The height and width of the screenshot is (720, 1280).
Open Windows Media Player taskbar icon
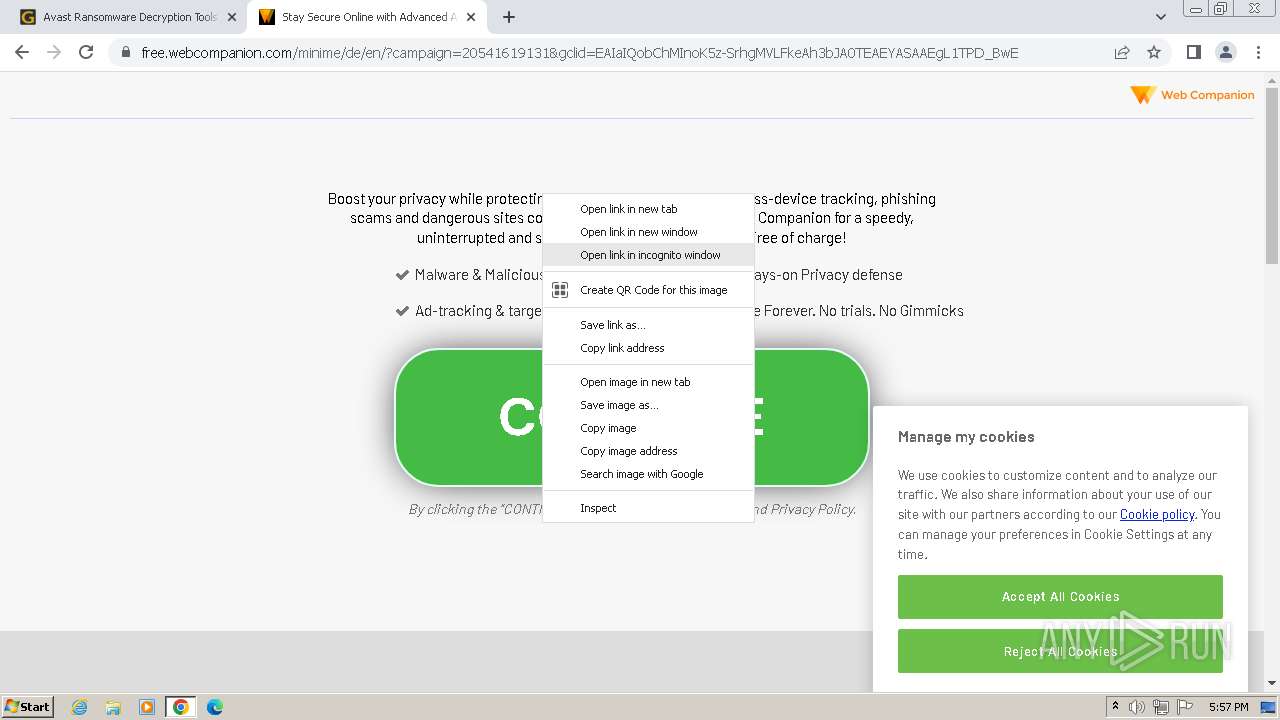(147, 707)
